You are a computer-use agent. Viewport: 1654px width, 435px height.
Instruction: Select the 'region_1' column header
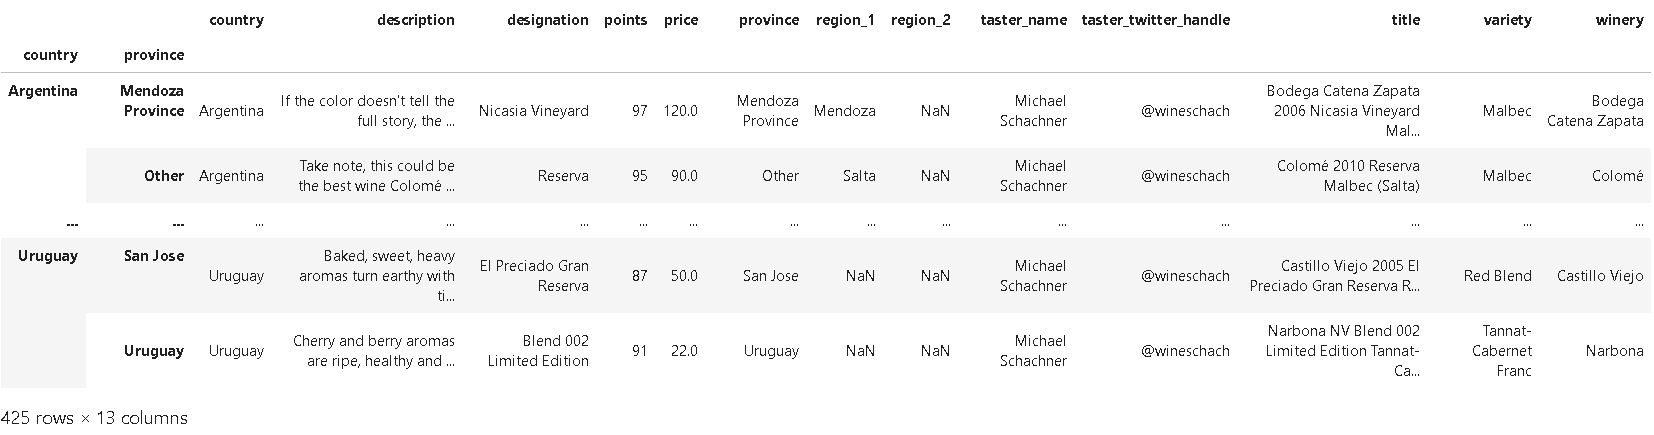pyautogui.click(x=845, y=20)
